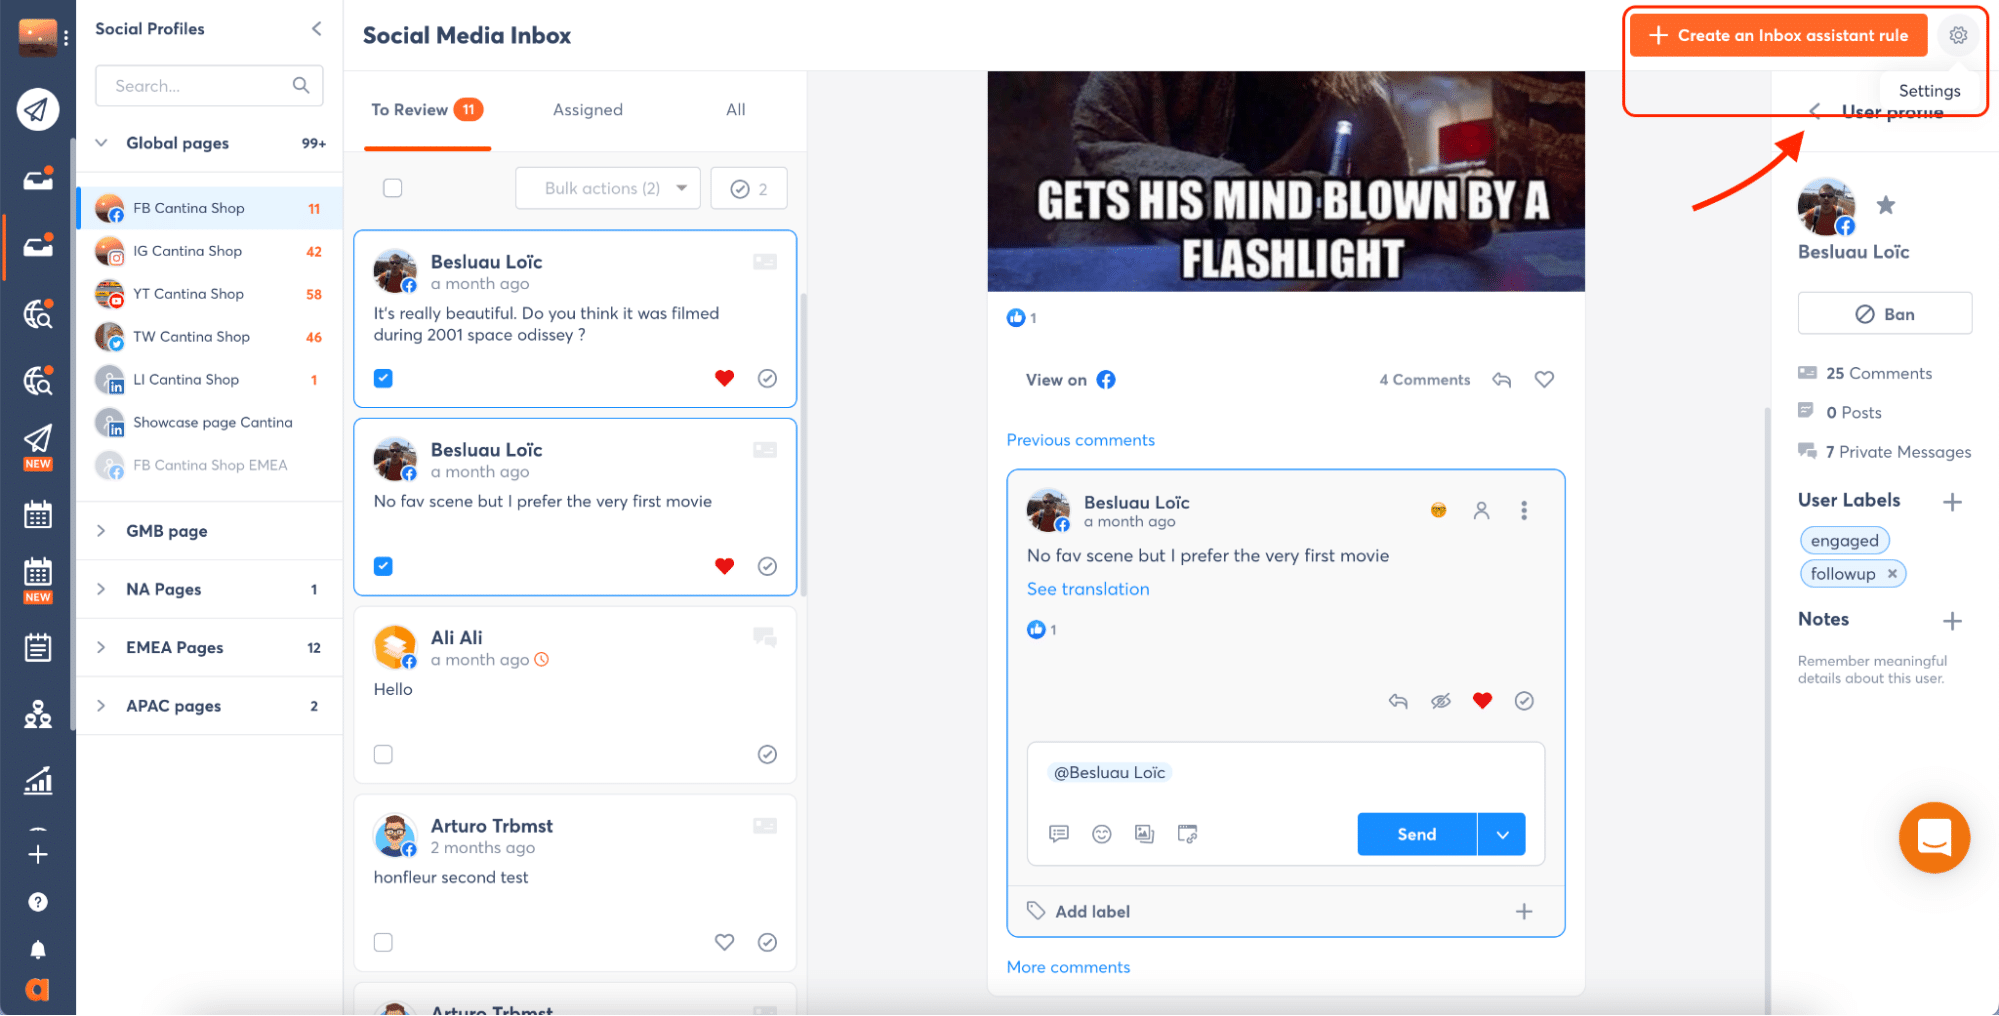
Task: Check the 'honfleur second test' comment checkbox
Action: coord(383,942)
